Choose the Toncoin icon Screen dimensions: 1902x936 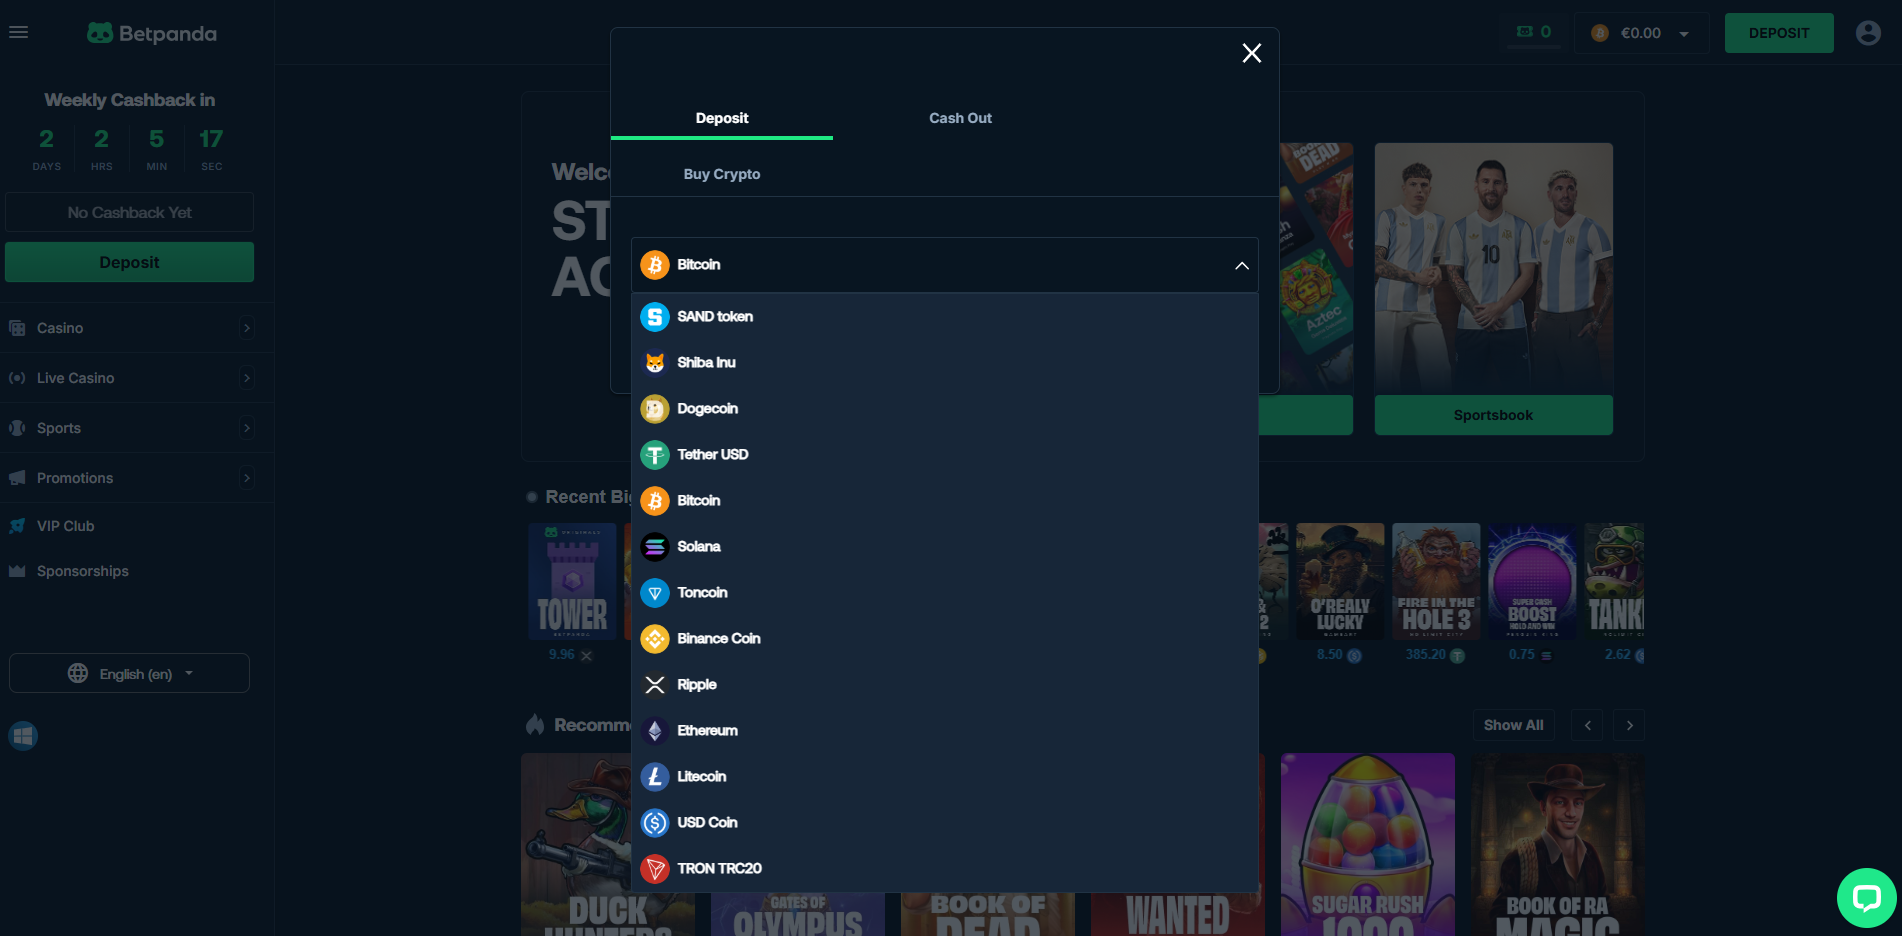tap(655, 593)
